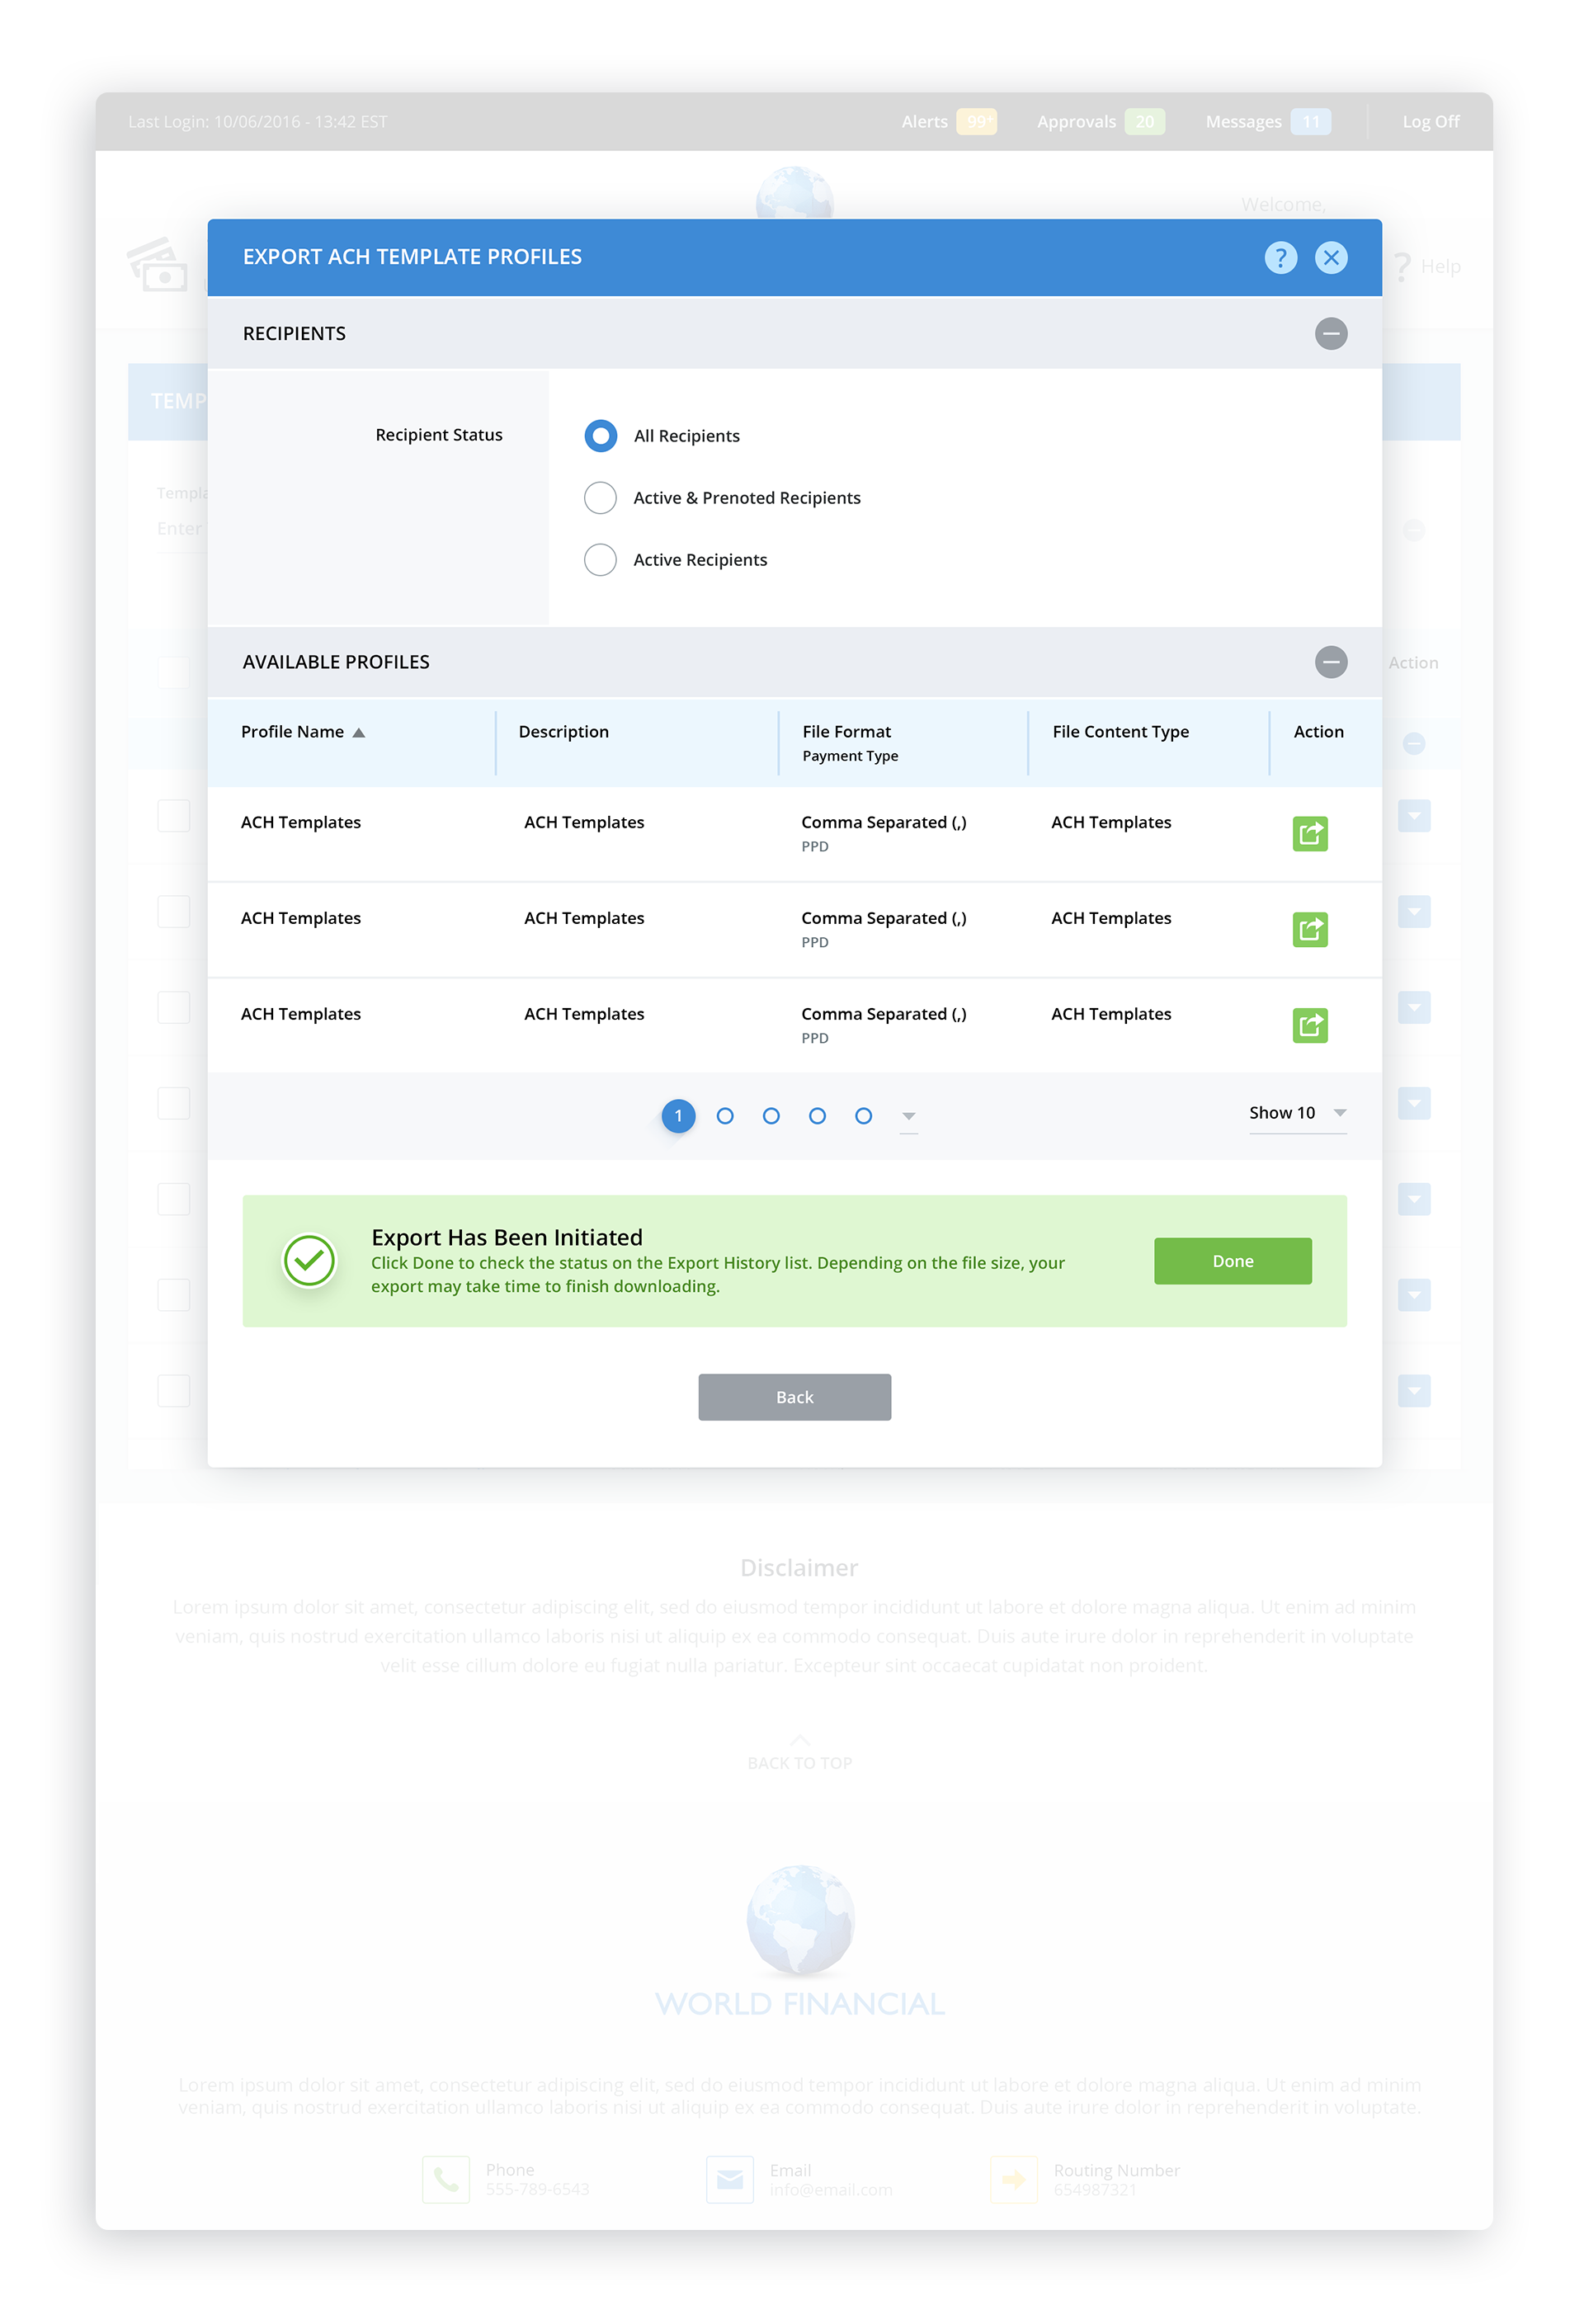
Task: Click the second row's Comma Separated (,) text
Action: [883, 917]
